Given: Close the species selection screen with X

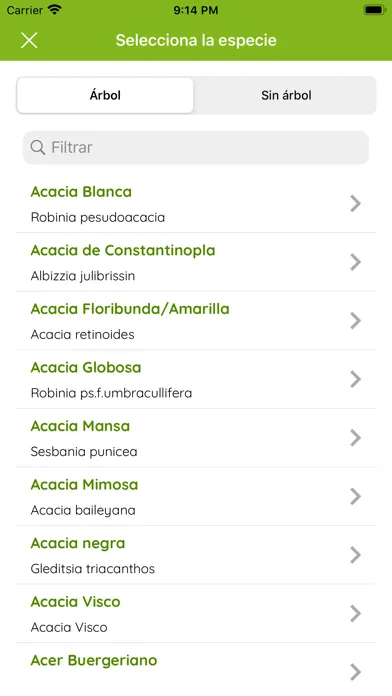Looking at the screenshot, I should [x=29, y=40].
